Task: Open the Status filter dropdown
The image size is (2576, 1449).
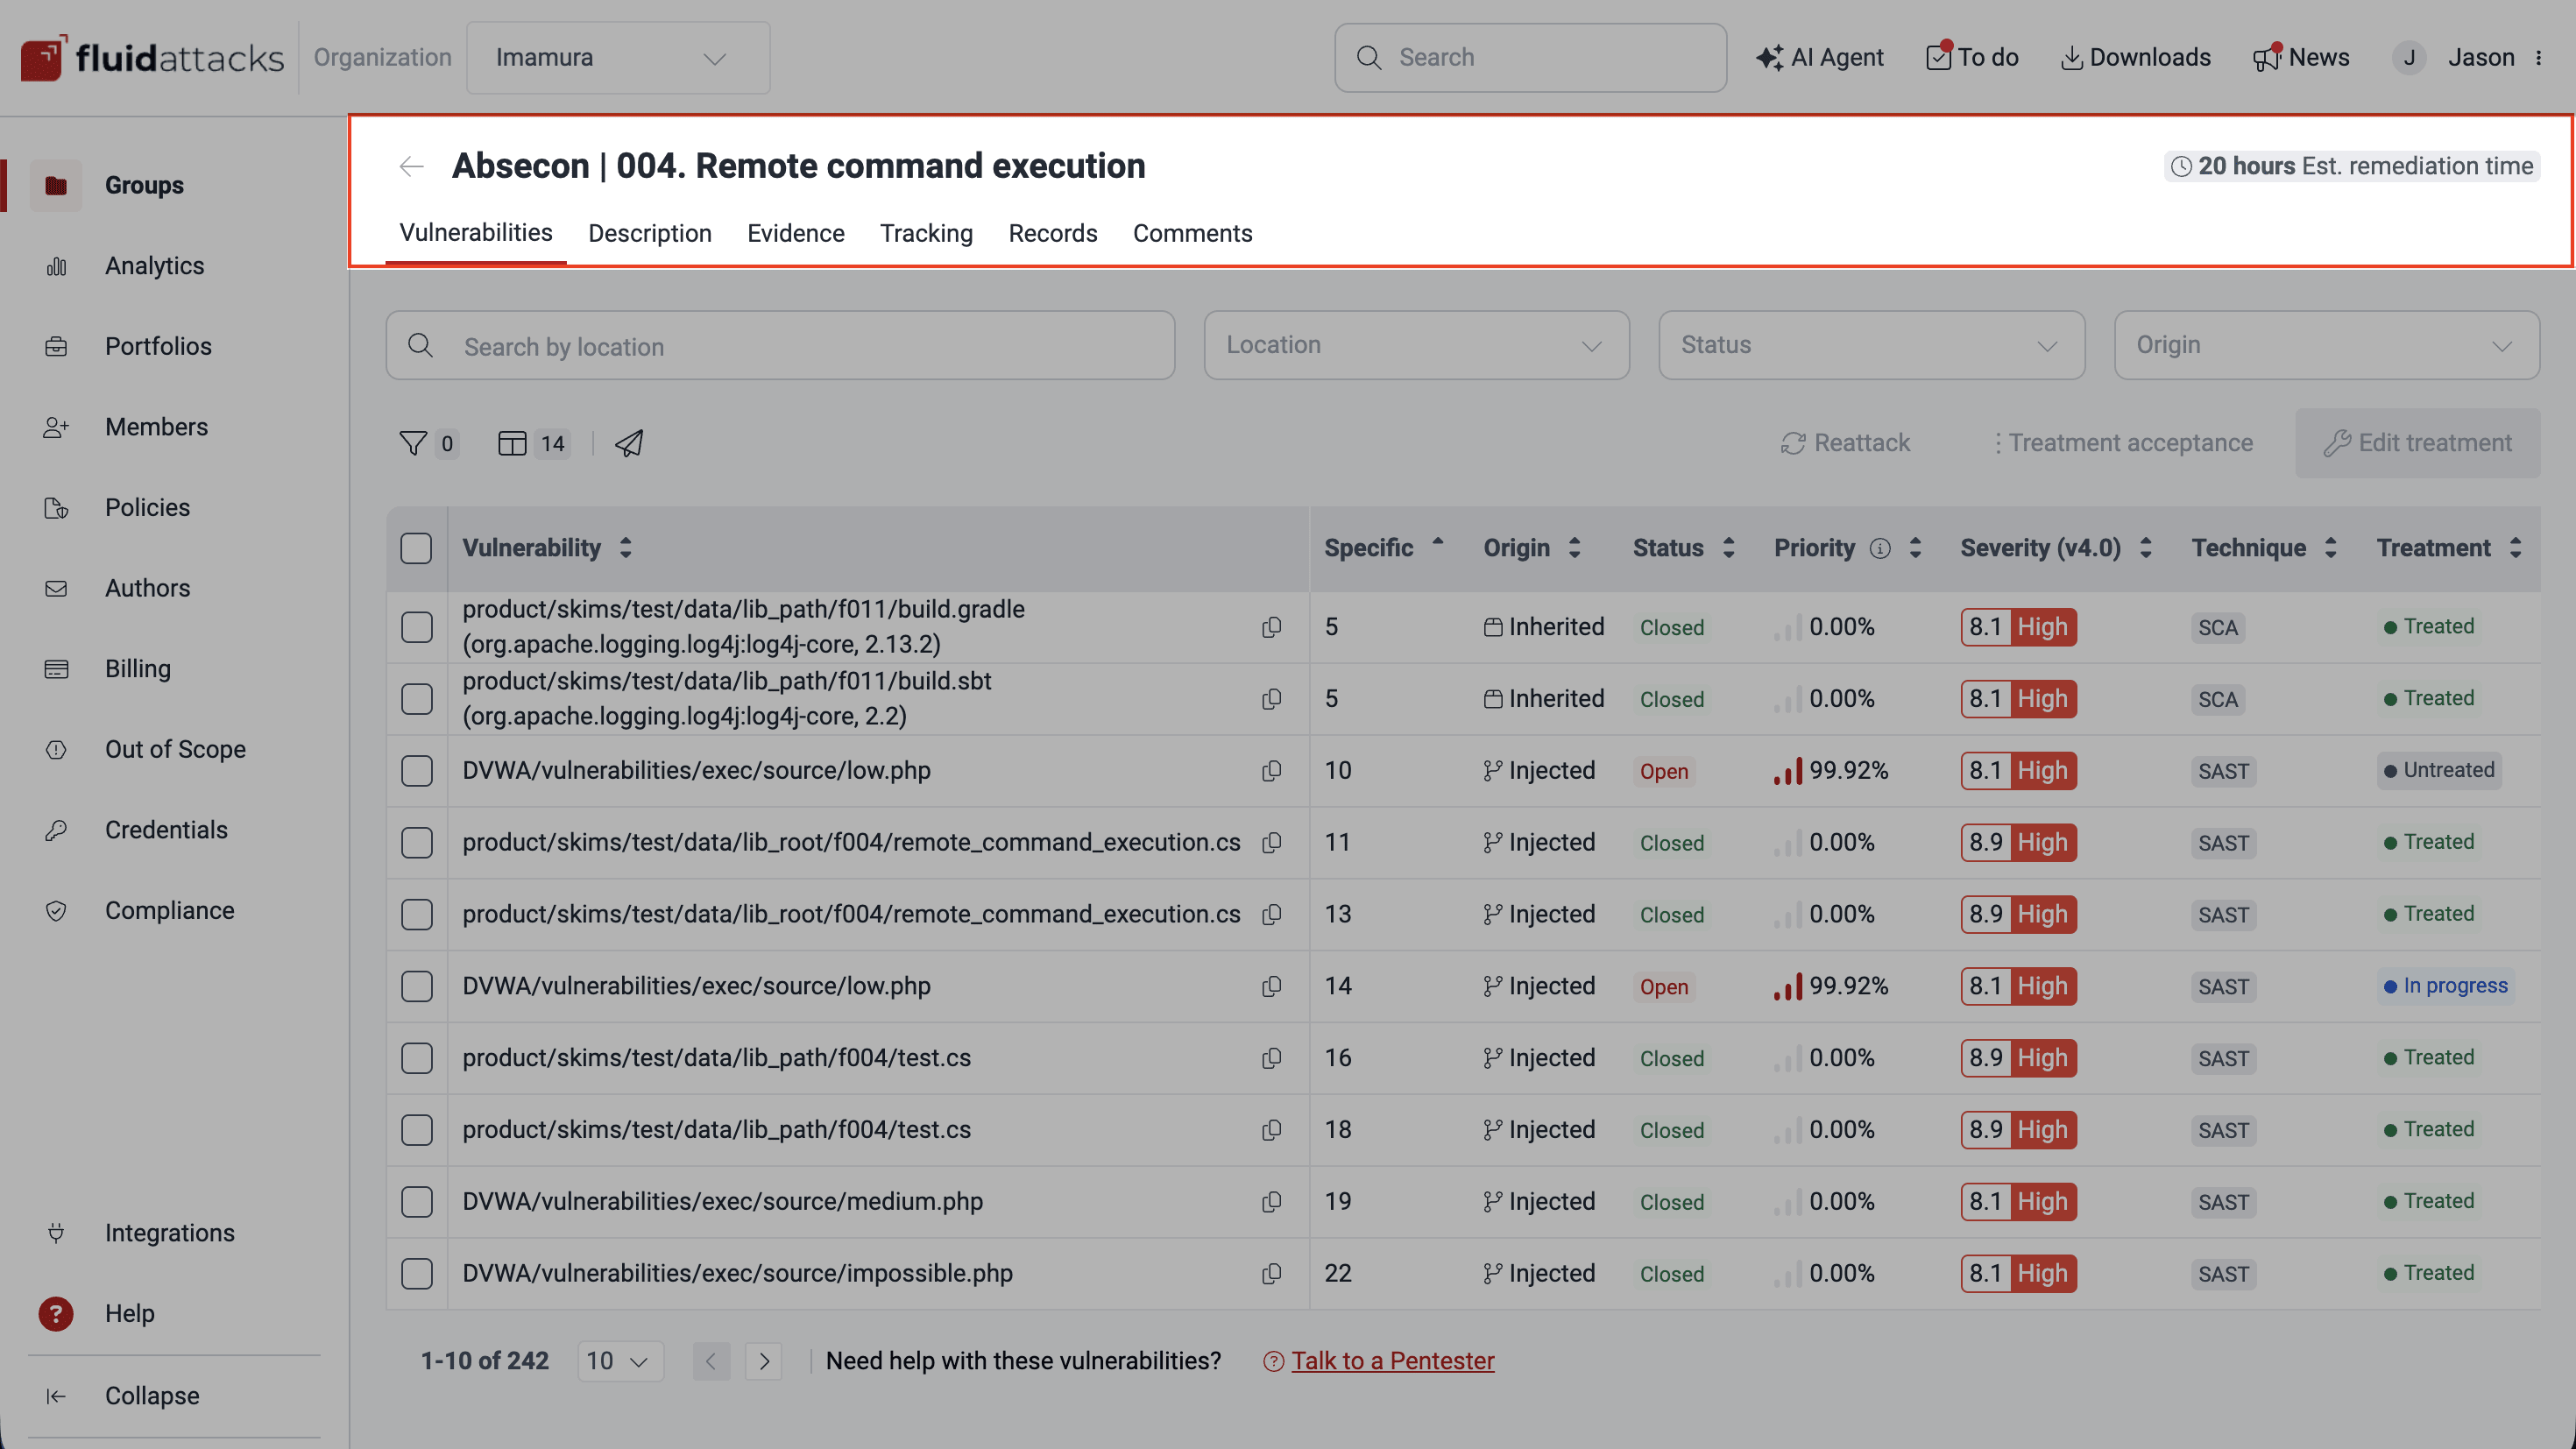Action: [1871, 345]
